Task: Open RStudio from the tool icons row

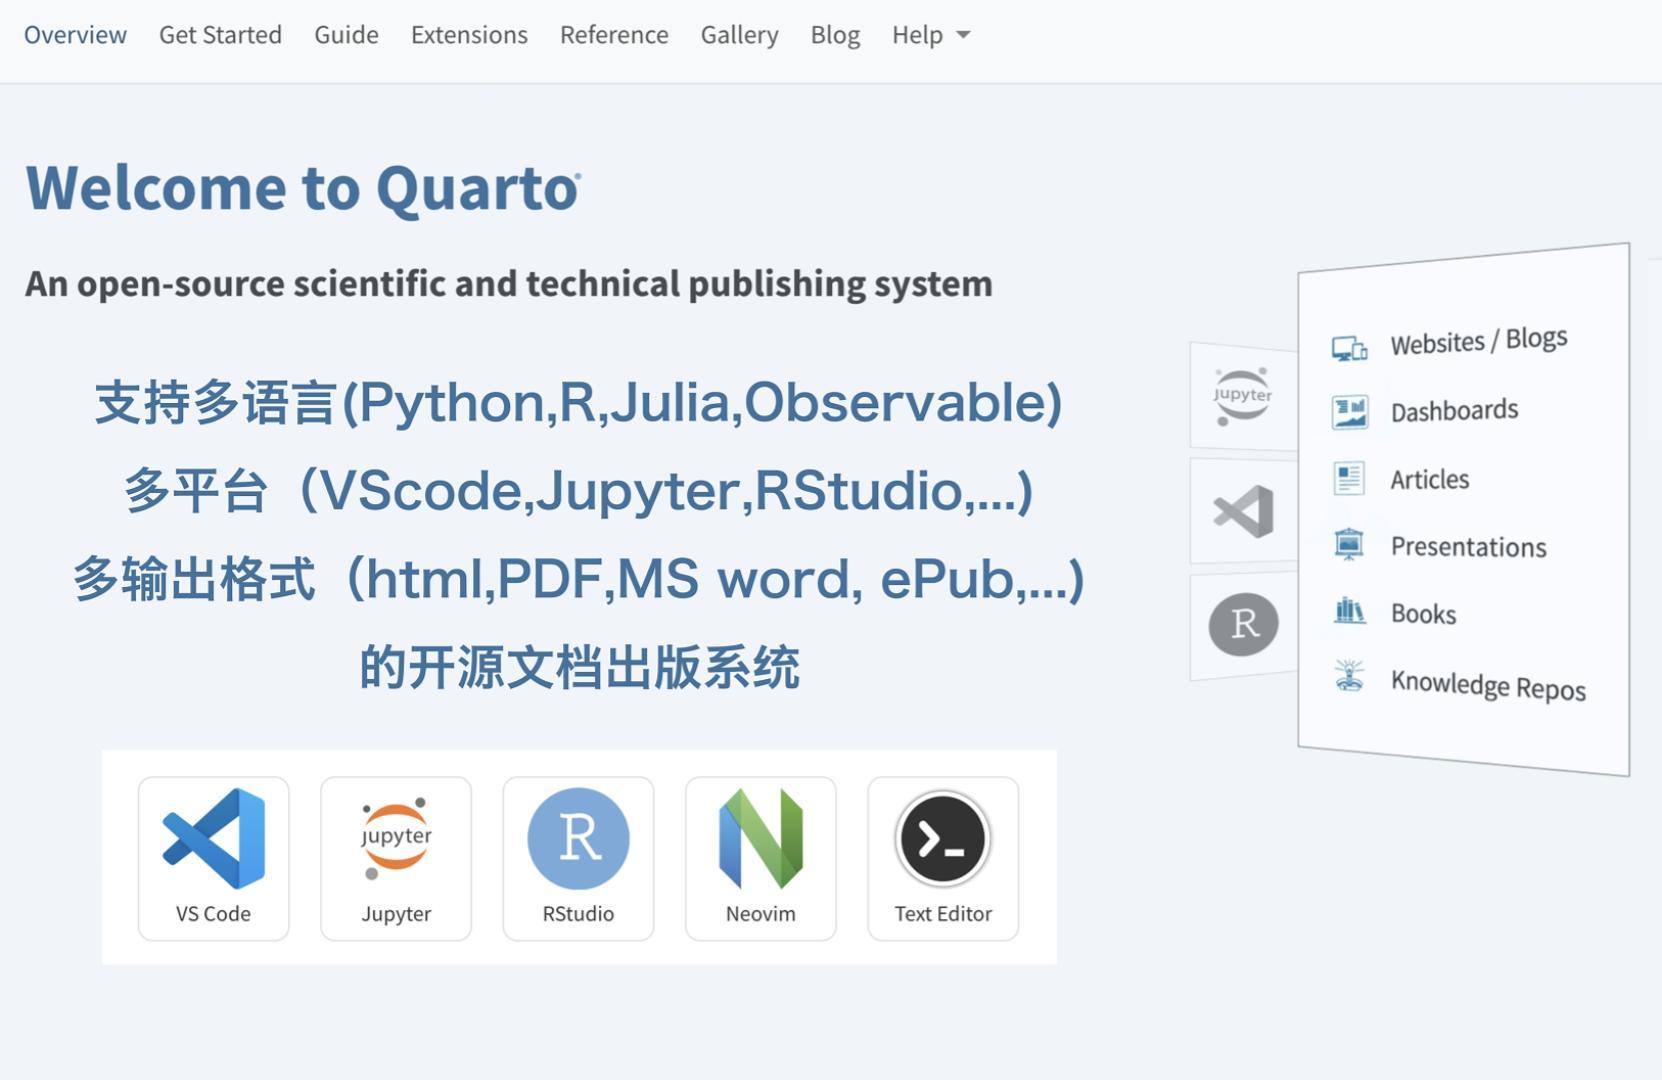Action: [x=578, y=840]
